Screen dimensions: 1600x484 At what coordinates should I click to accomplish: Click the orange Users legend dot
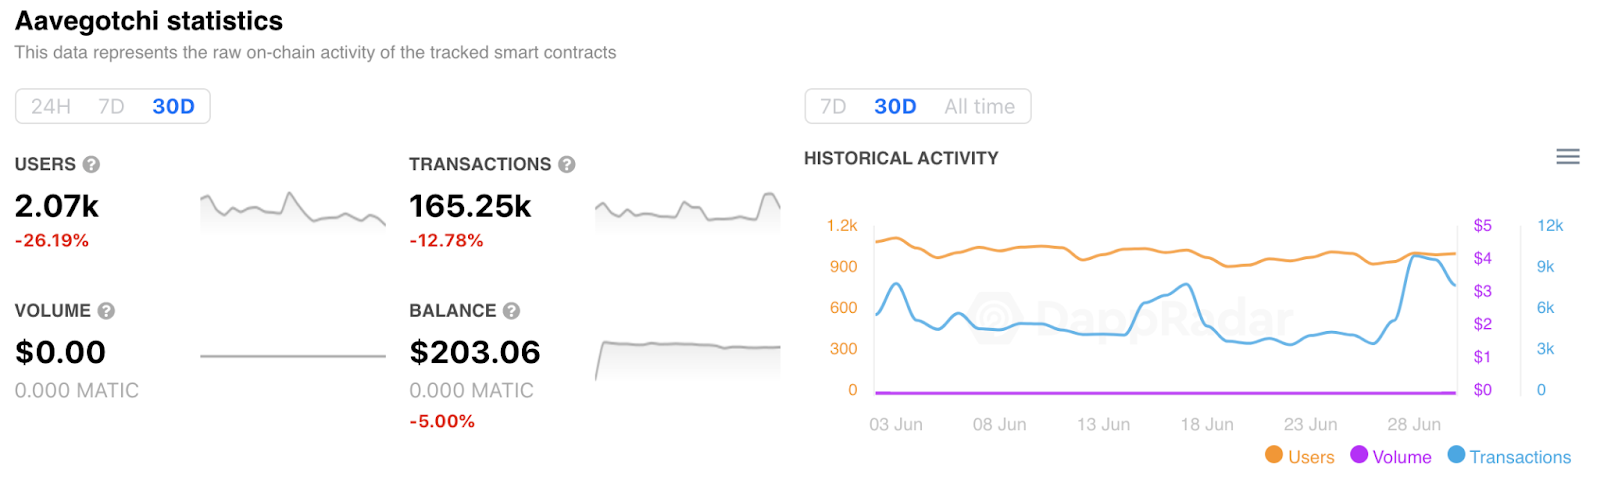1274,455
